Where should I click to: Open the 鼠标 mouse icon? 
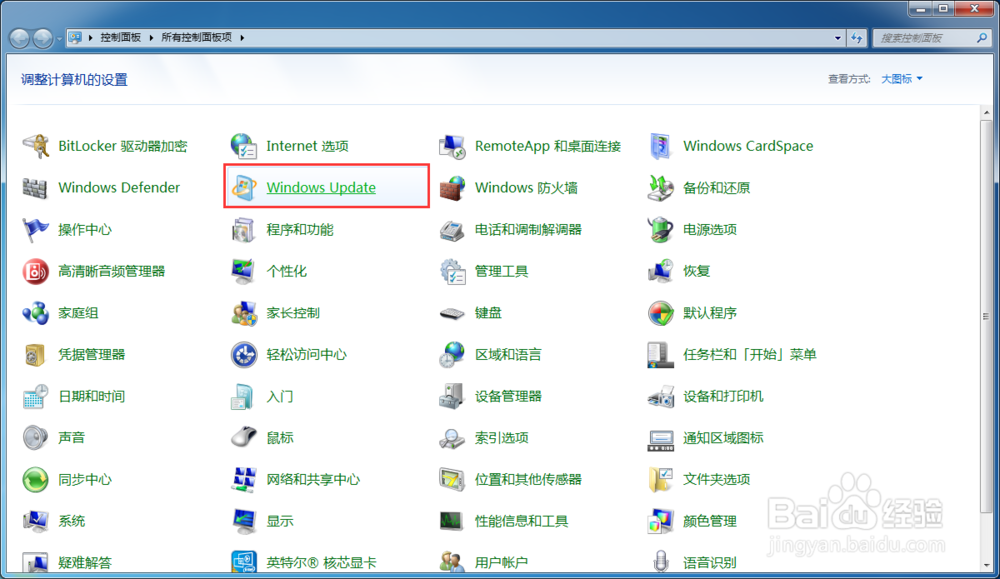tap(244, 438)
